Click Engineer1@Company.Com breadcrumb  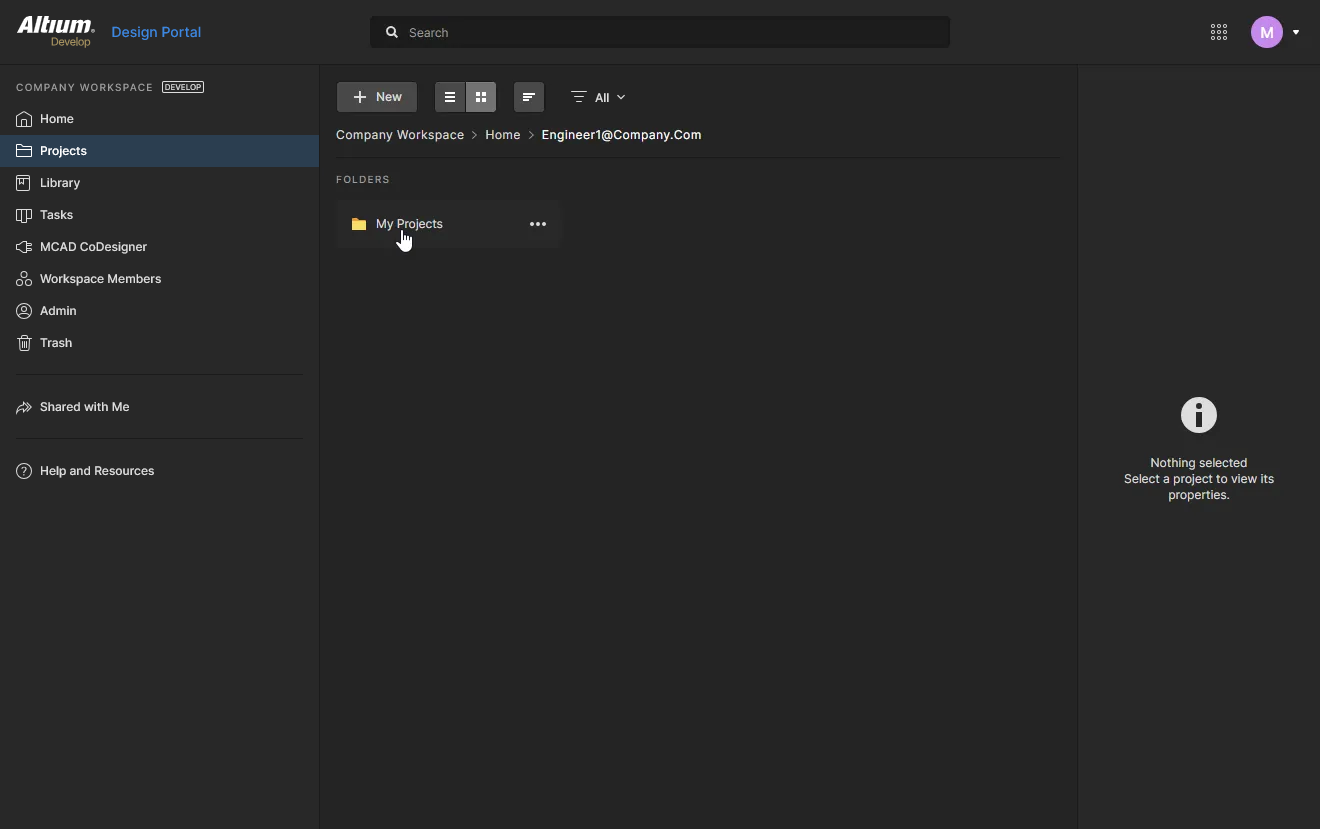tap(621, 135)
